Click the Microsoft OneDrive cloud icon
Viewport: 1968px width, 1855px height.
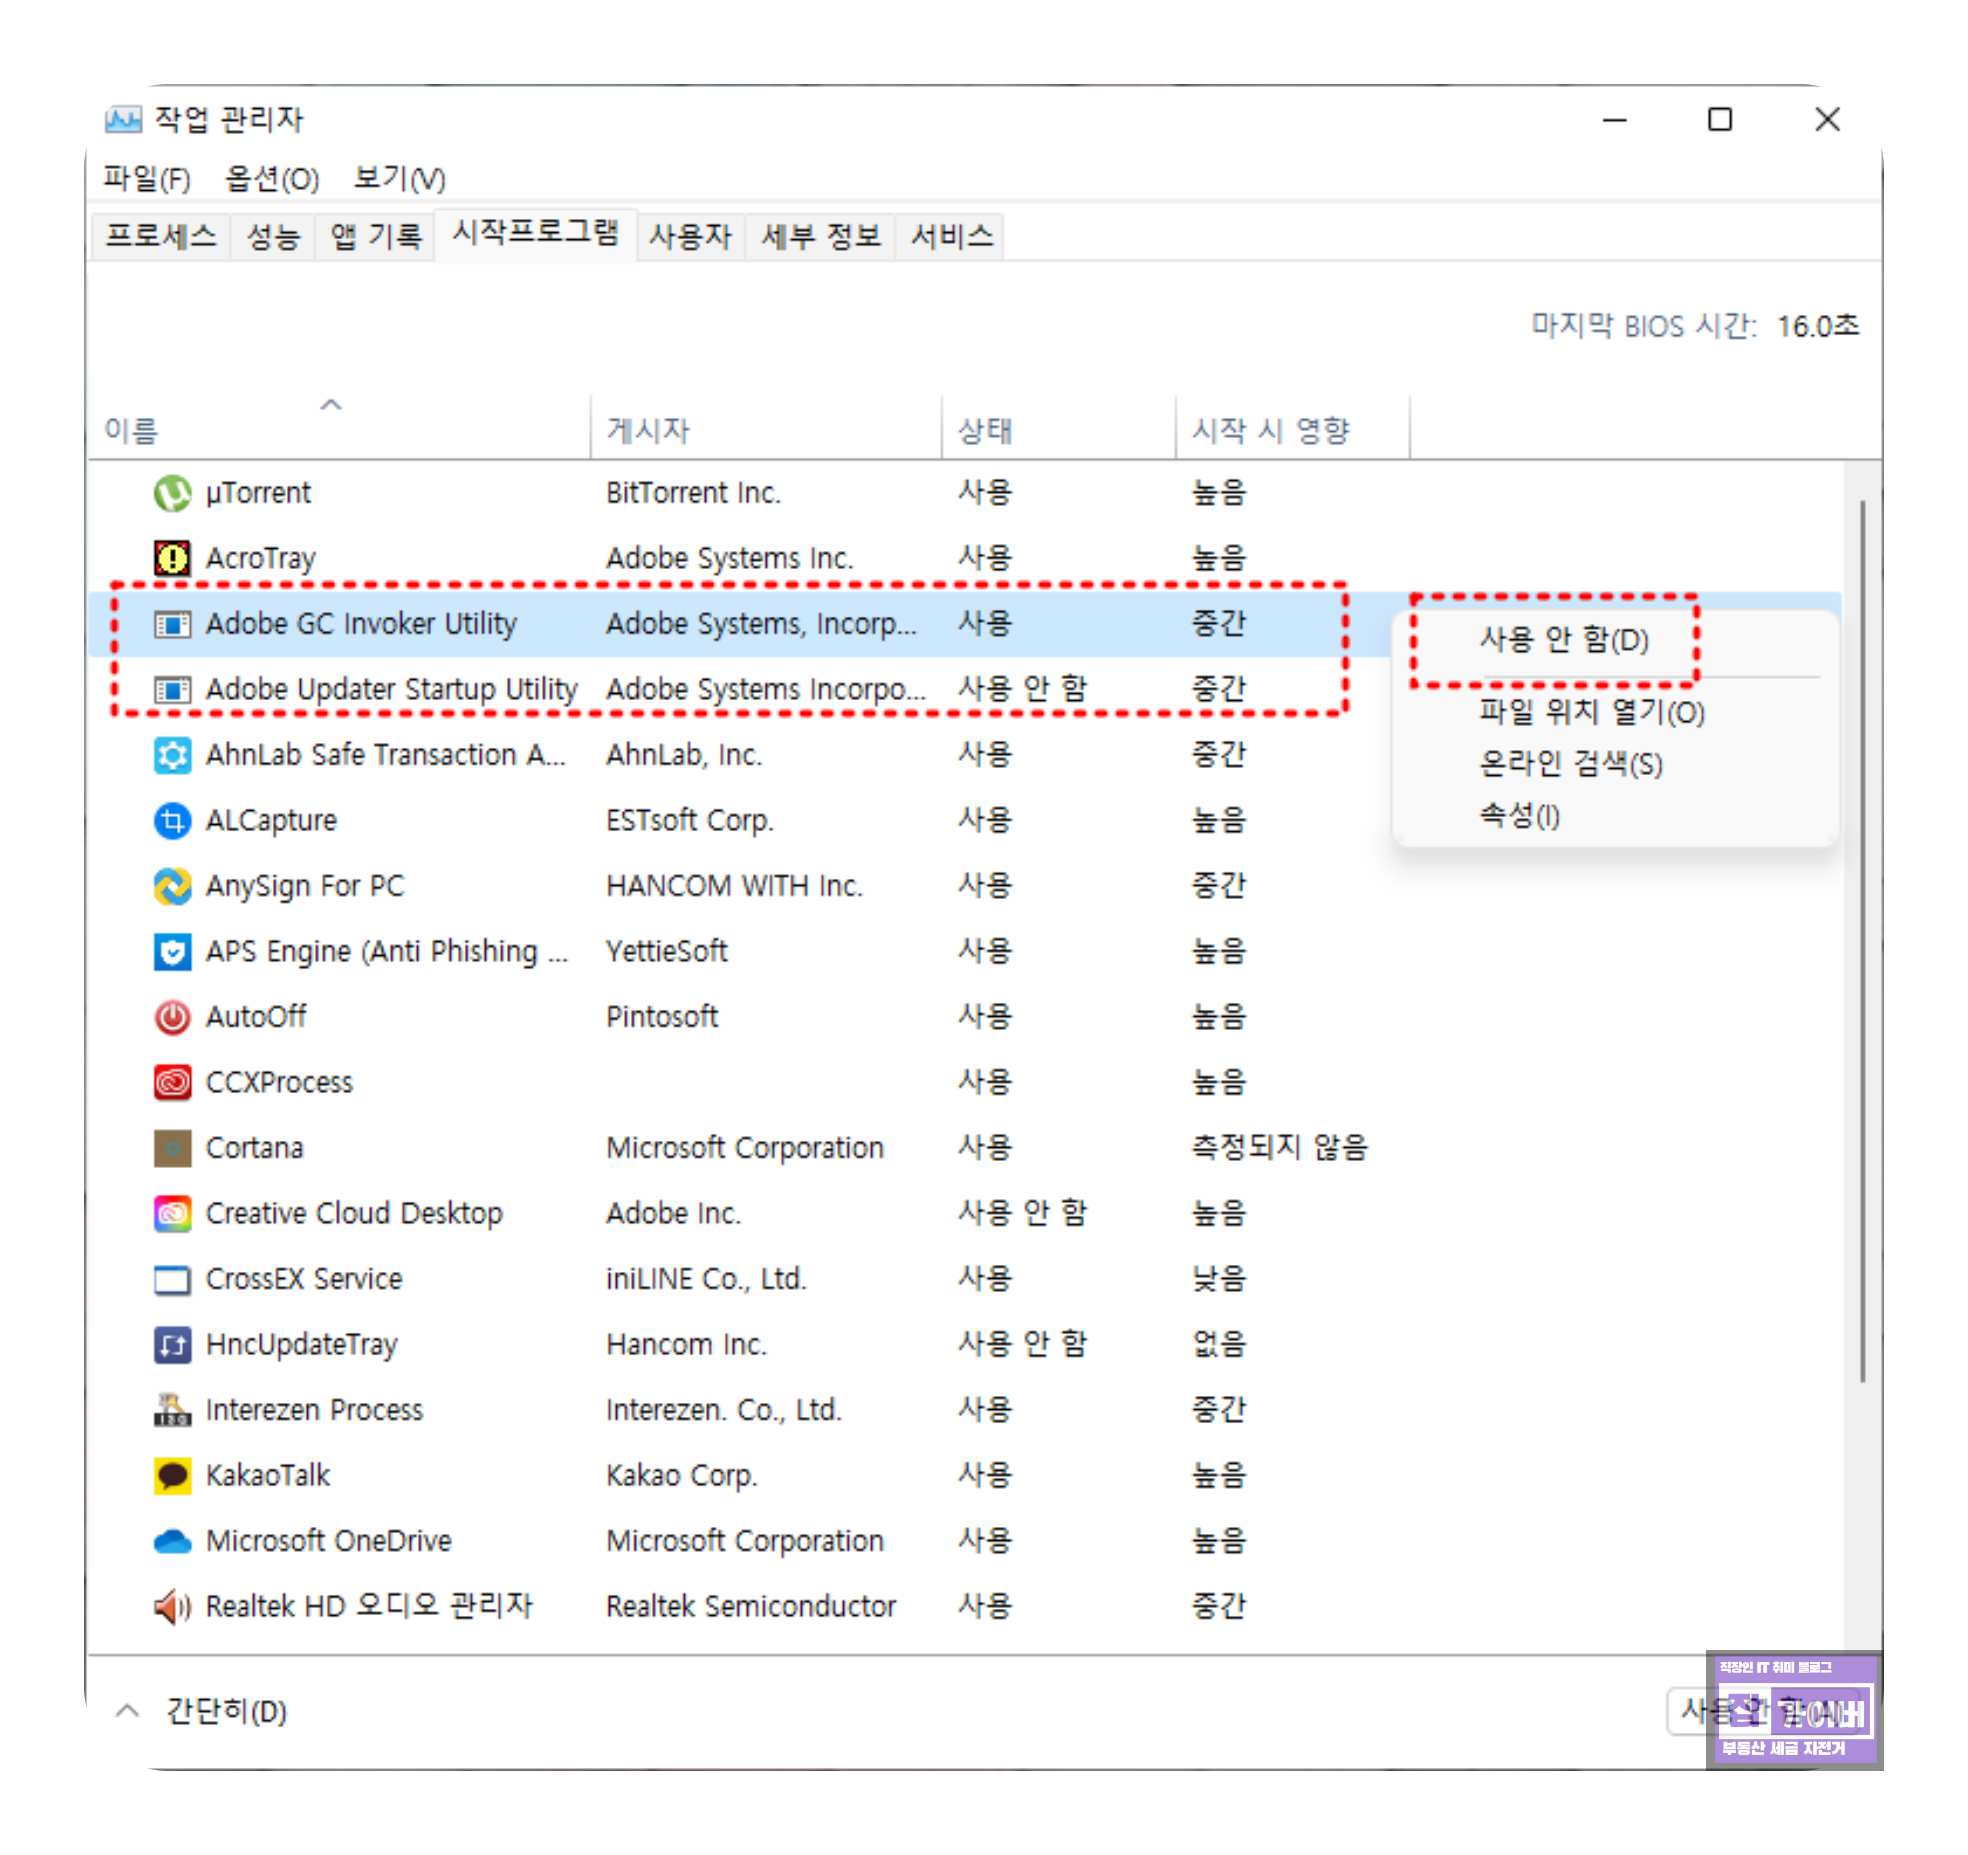point(172,1541)
